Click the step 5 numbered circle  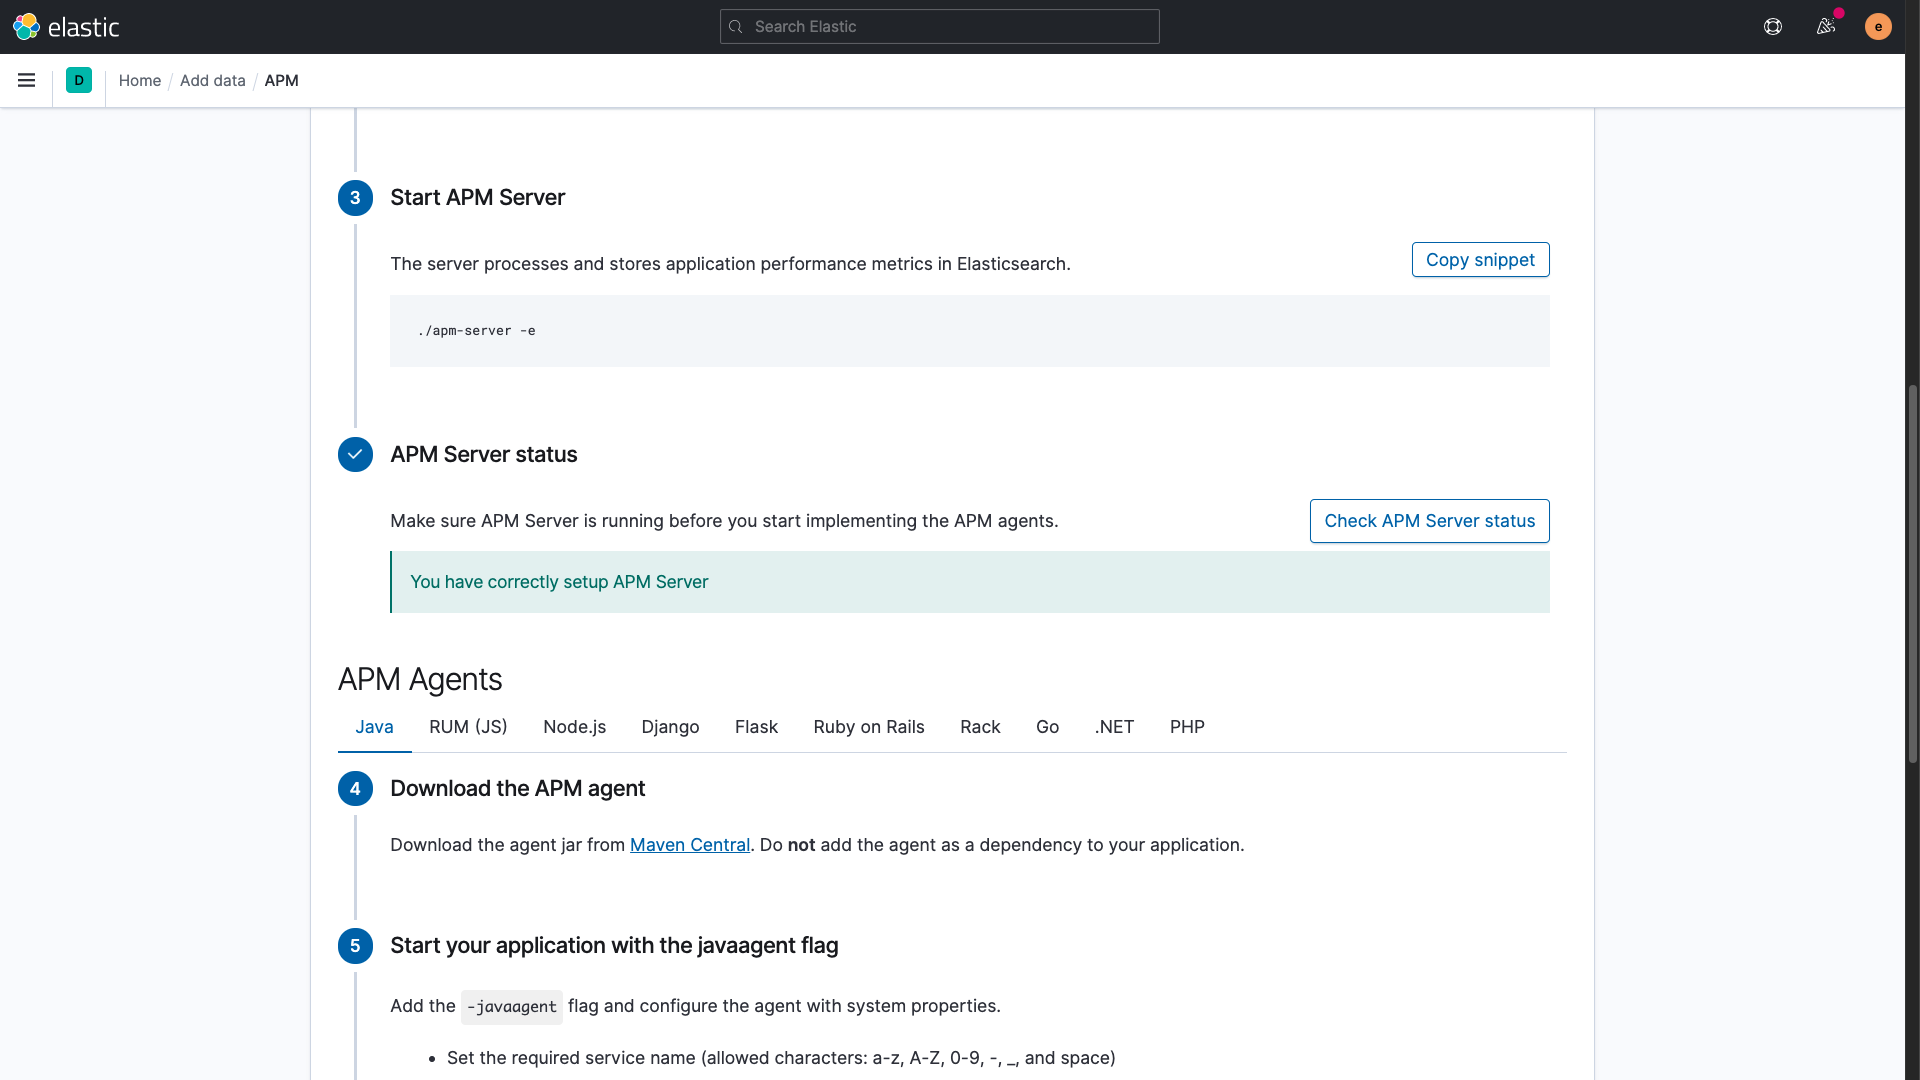point(355,946)
